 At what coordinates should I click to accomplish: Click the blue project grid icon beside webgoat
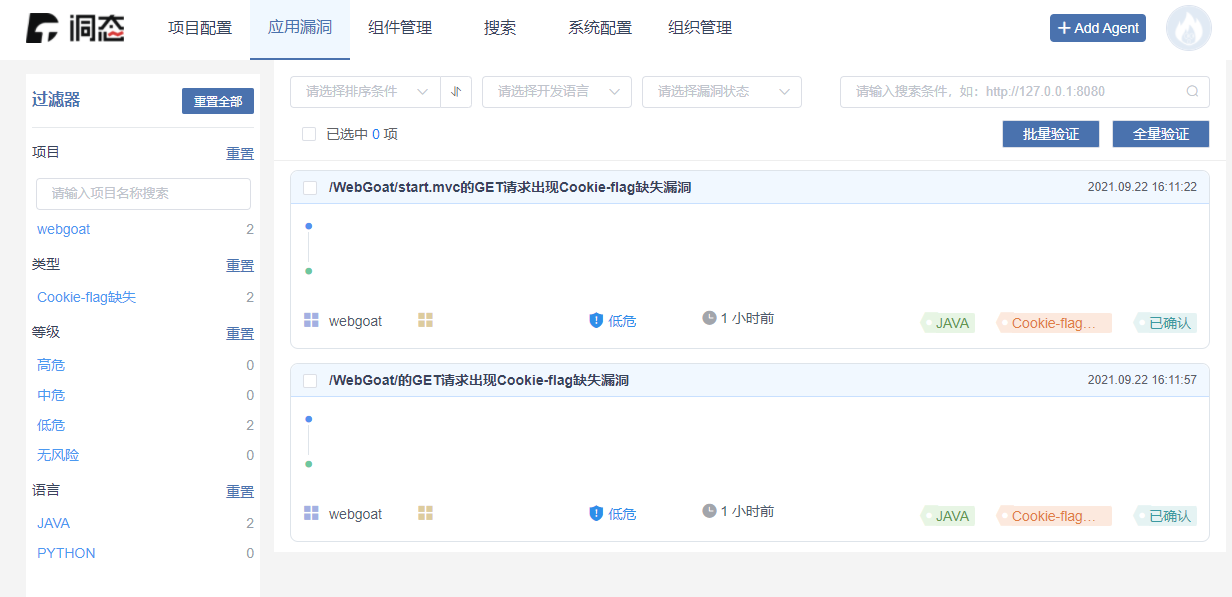coord(310,320)
